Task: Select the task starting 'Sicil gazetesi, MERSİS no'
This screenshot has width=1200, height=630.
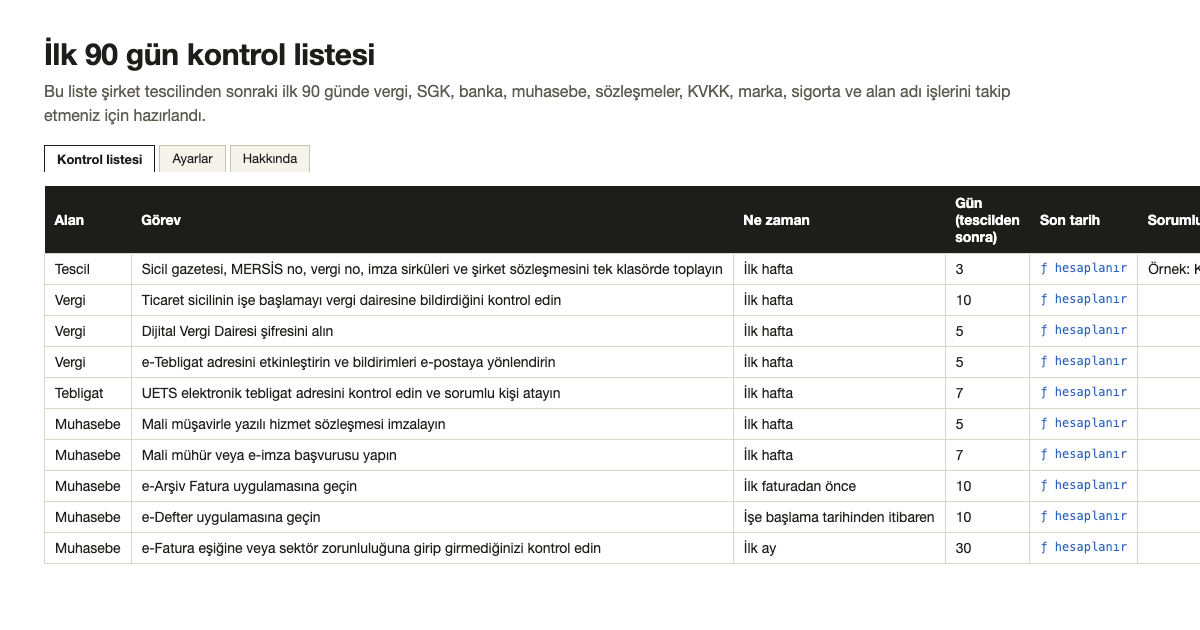Action: click(433, 269)
